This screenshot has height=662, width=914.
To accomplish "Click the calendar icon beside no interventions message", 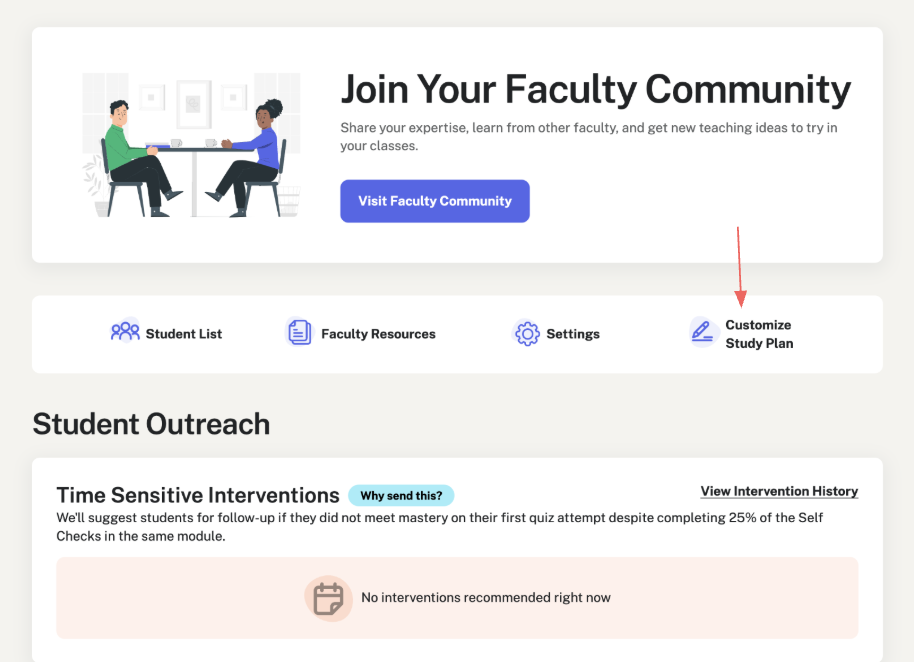I will click(329, 597).
